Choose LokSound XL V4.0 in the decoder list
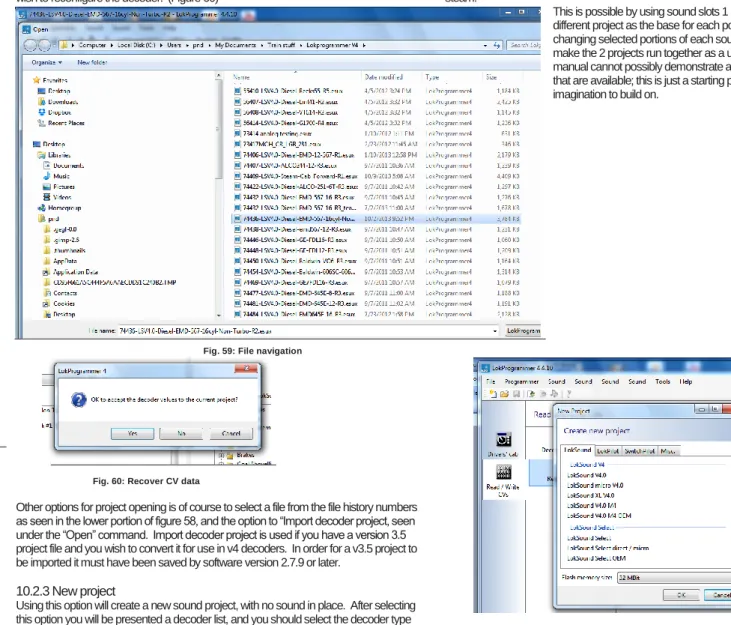 pyautogui.click(x=591, y=495)
